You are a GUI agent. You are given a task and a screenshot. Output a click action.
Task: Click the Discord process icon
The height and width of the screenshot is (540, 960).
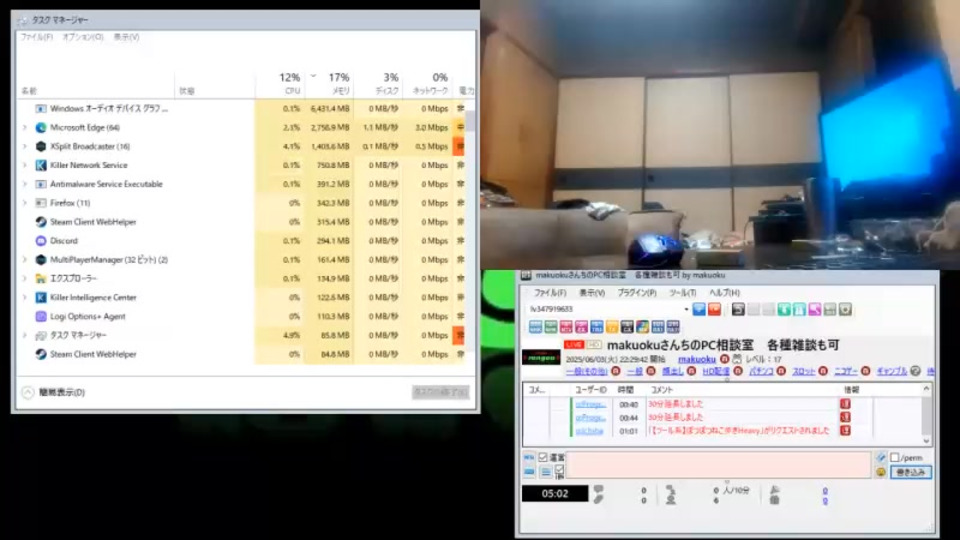[40, 241]
